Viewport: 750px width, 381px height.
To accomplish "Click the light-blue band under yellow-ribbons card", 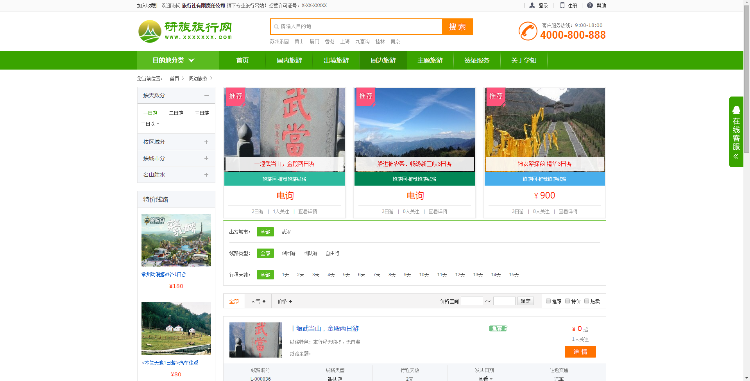I will click(545, 179).
